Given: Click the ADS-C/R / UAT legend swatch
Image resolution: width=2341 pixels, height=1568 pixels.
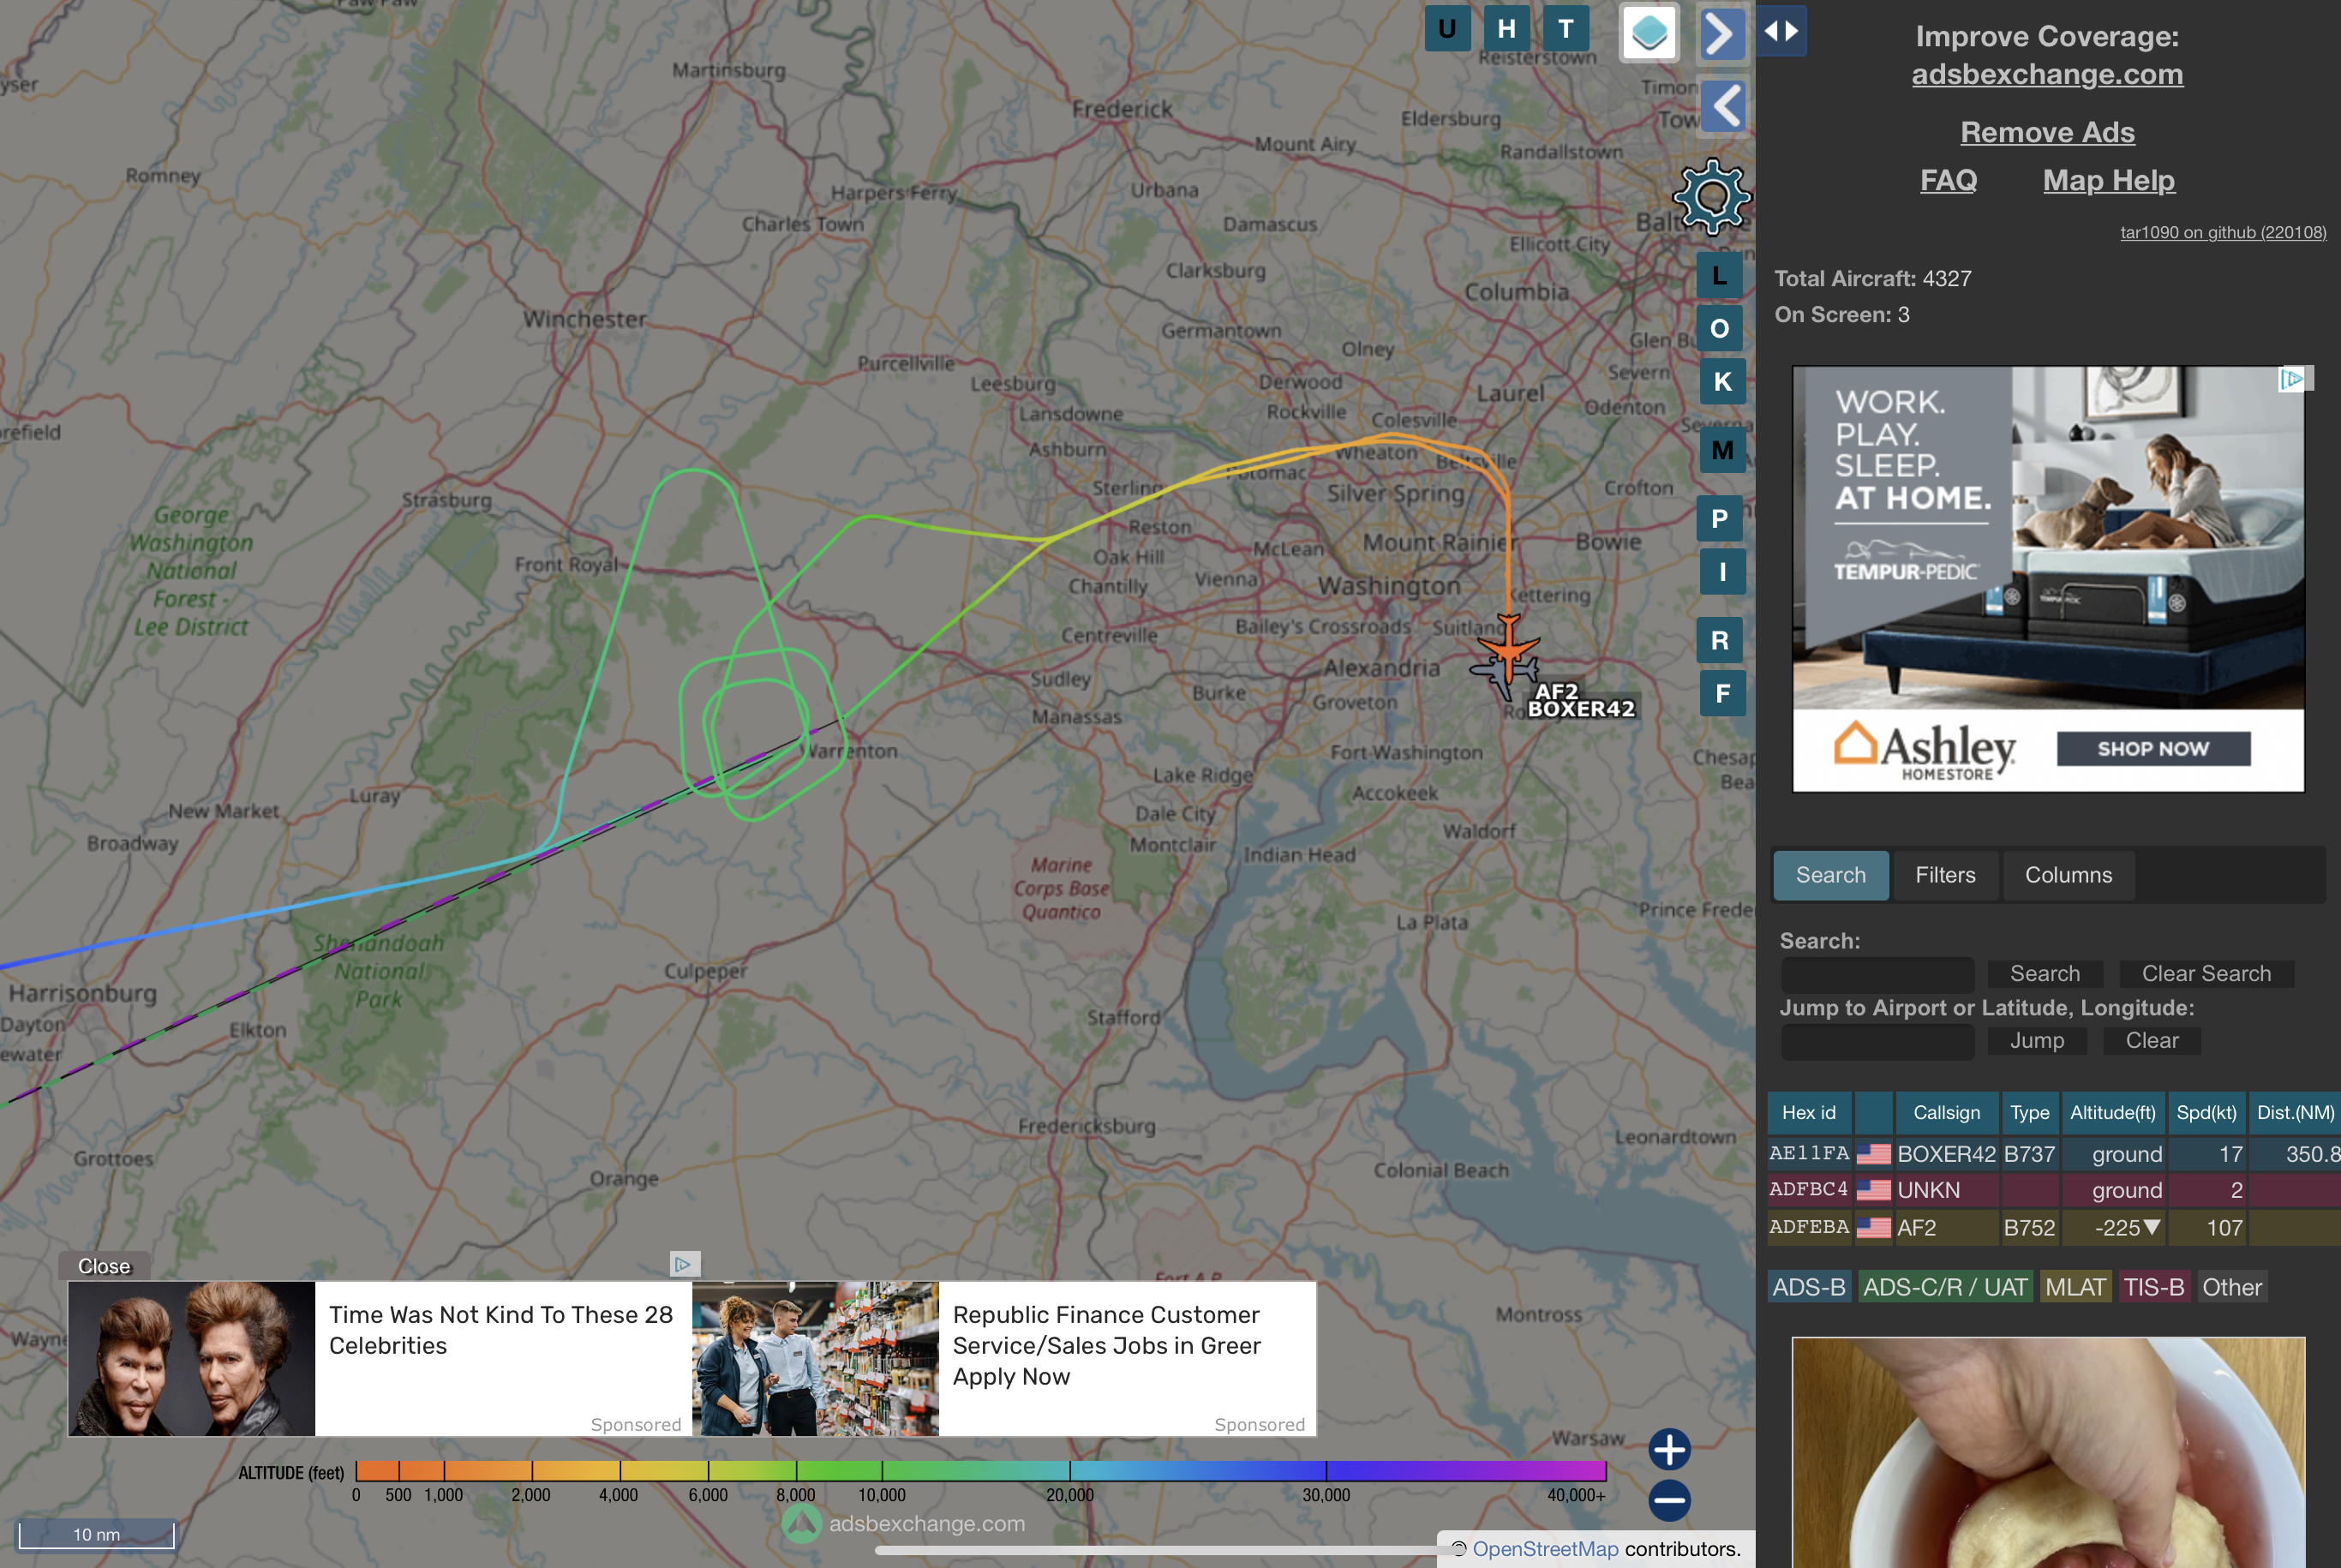Looking at the screenshot, I should [x=1945, y=1287].
